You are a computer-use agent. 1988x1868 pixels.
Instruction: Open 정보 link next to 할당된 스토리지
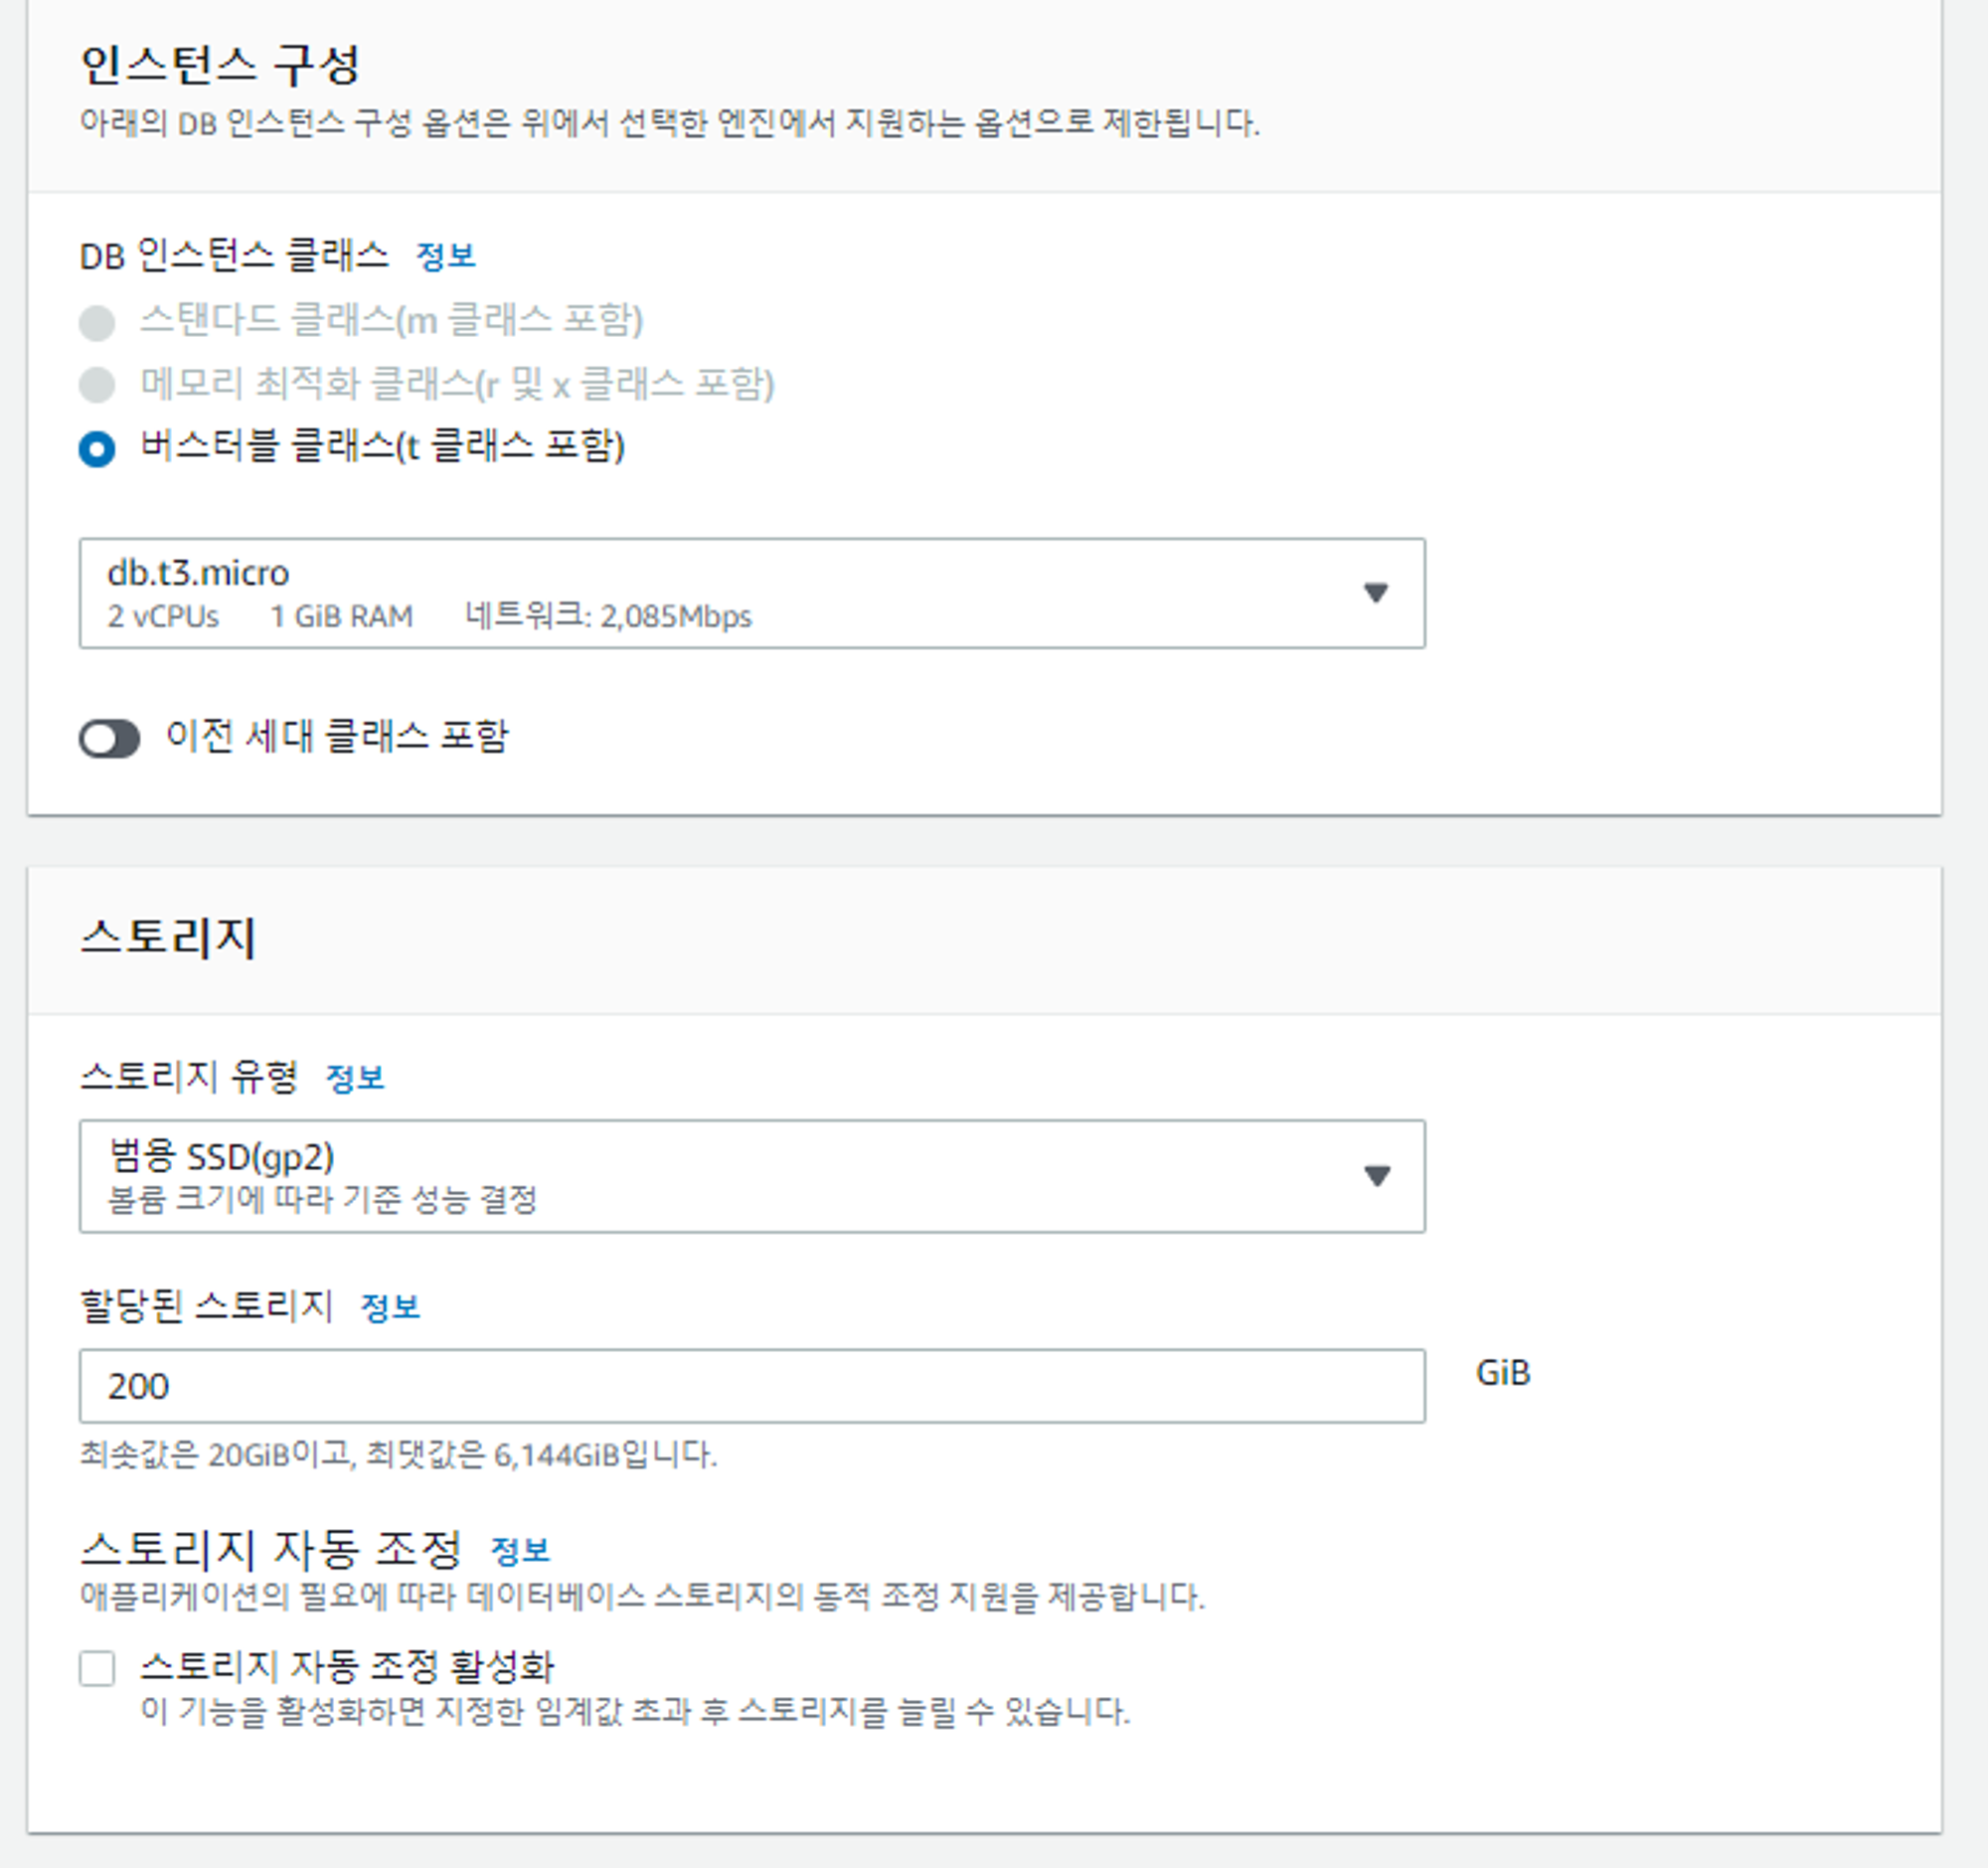tap(390, 1307)
